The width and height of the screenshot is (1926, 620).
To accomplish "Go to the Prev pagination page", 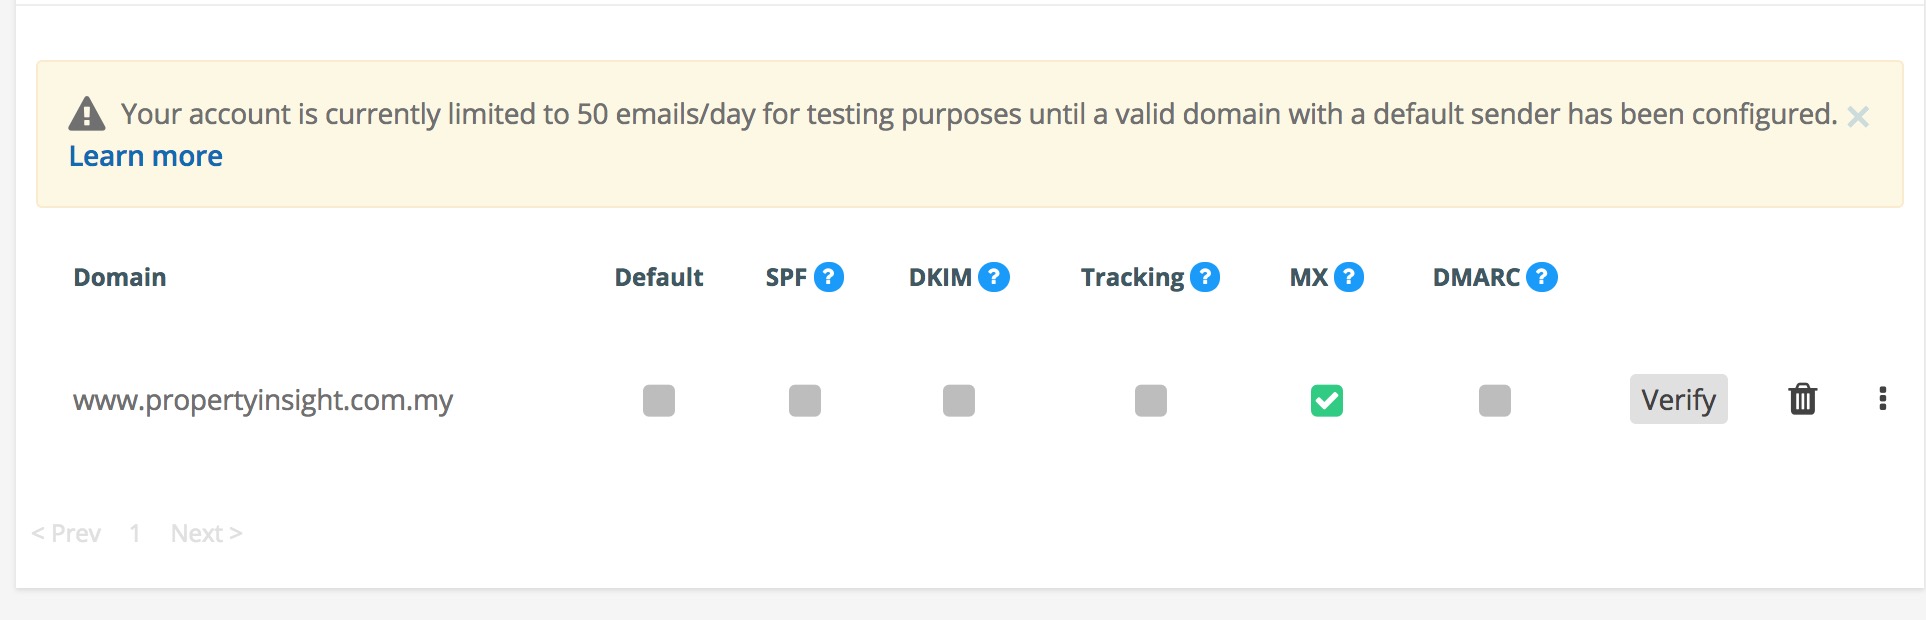I will (x=66, y=533).
